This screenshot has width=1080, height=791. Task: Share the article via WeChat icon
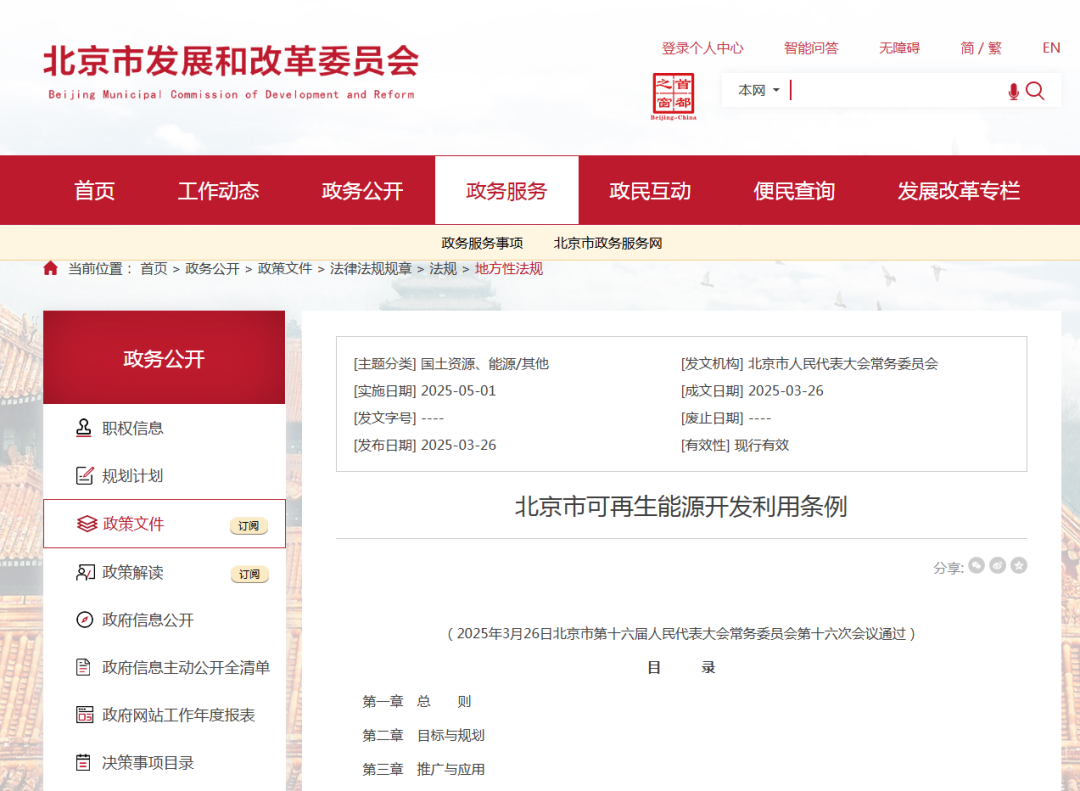[976, 566]
